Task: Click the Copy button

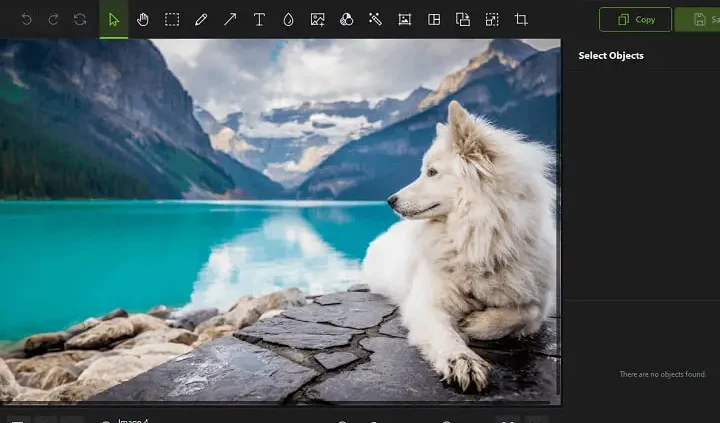Action: tap(635, 19)
